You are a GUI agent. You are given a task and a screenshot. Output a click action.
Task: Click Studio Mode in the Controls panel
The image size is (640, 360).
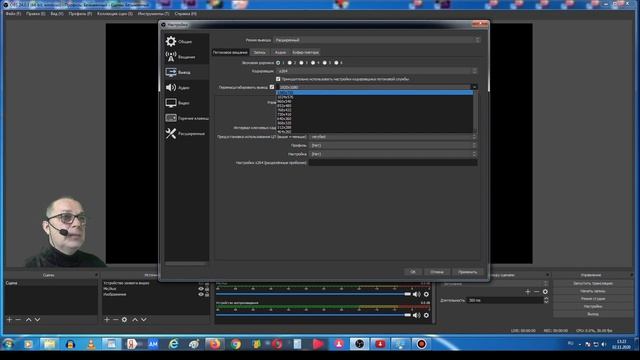tap(593, 299)
